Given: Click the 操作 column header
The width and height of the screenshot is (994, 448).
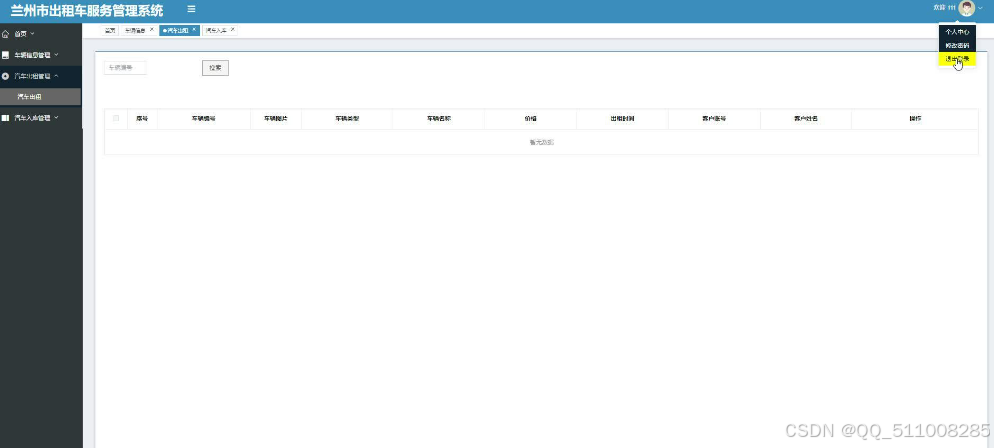Looking at the screenshot, I should tap(915, 118).
